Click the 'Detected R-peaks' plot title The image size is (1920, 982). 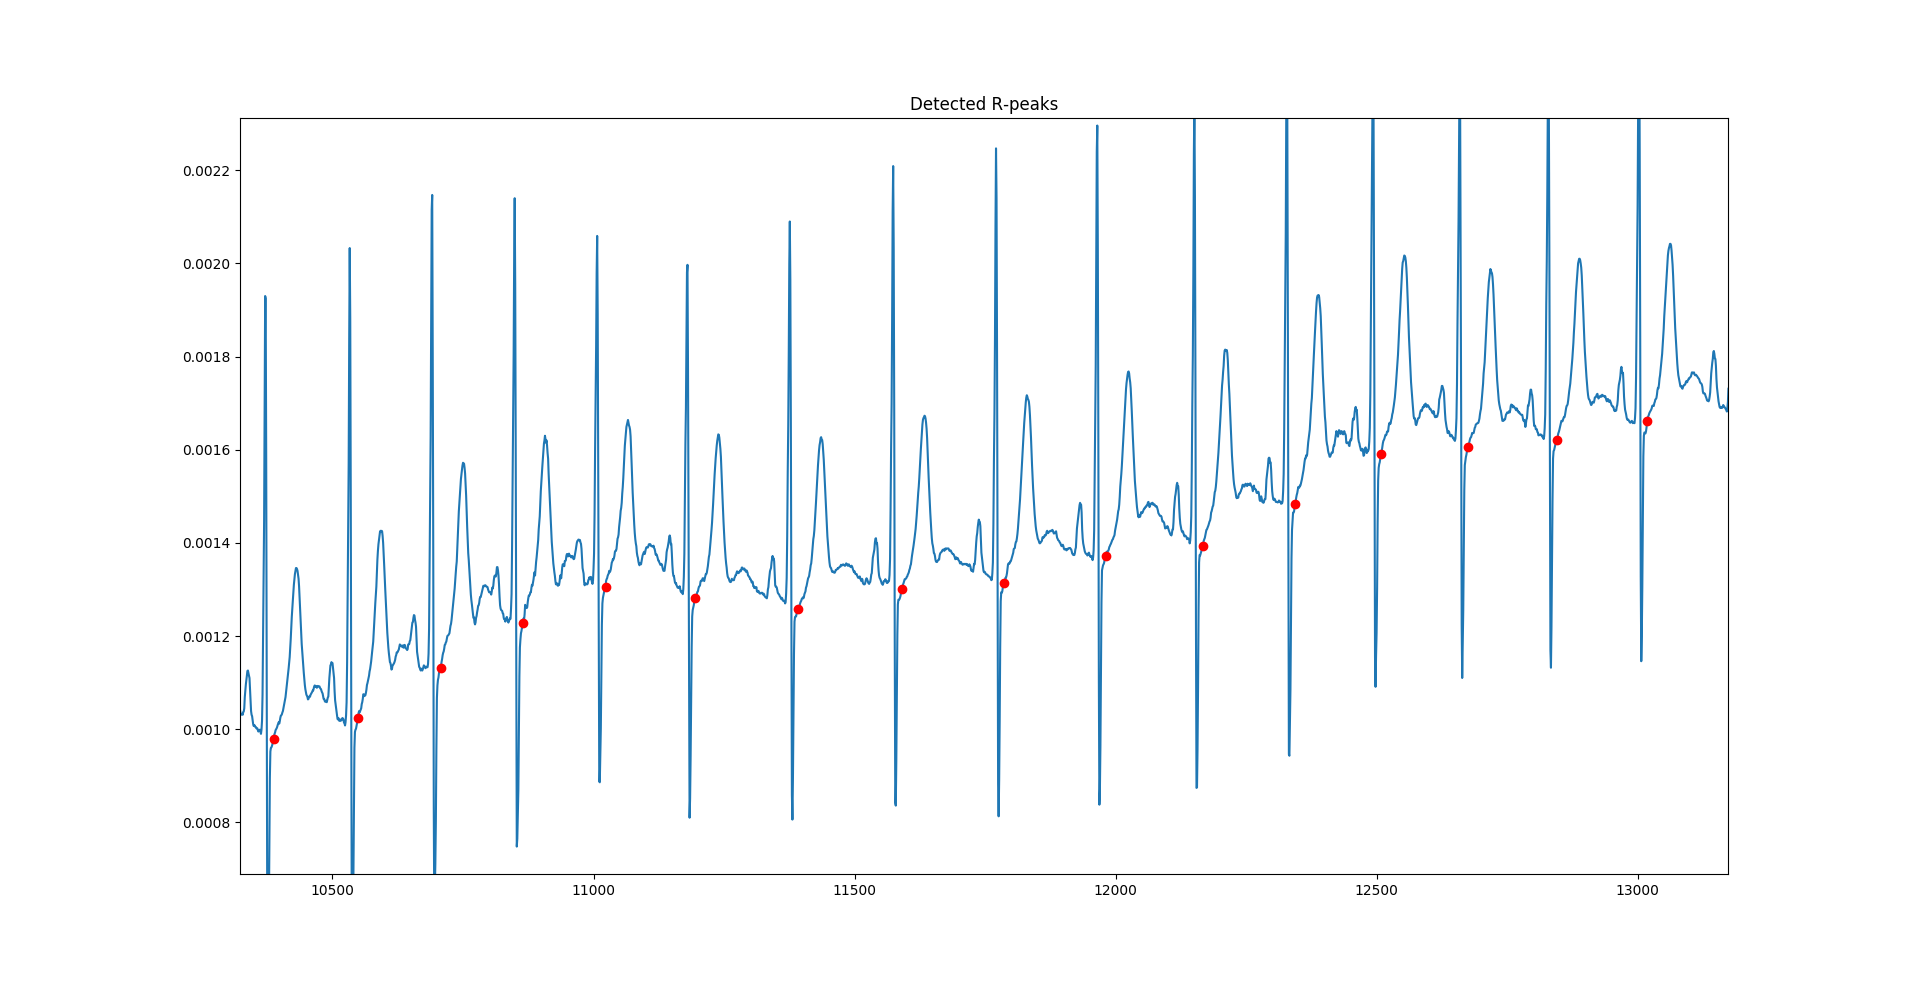(x=983, y=104)
